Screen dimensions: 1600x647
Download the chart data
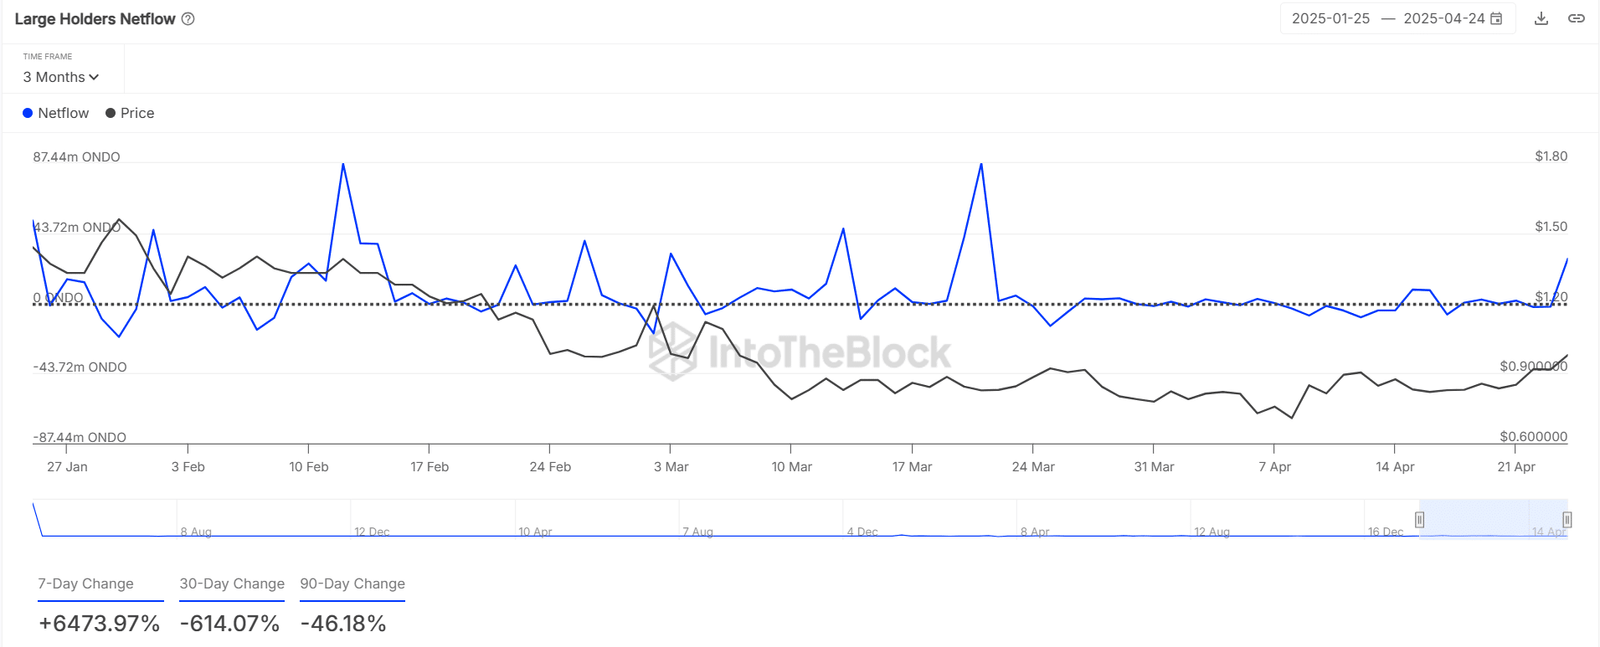(x=1541, y=19)
